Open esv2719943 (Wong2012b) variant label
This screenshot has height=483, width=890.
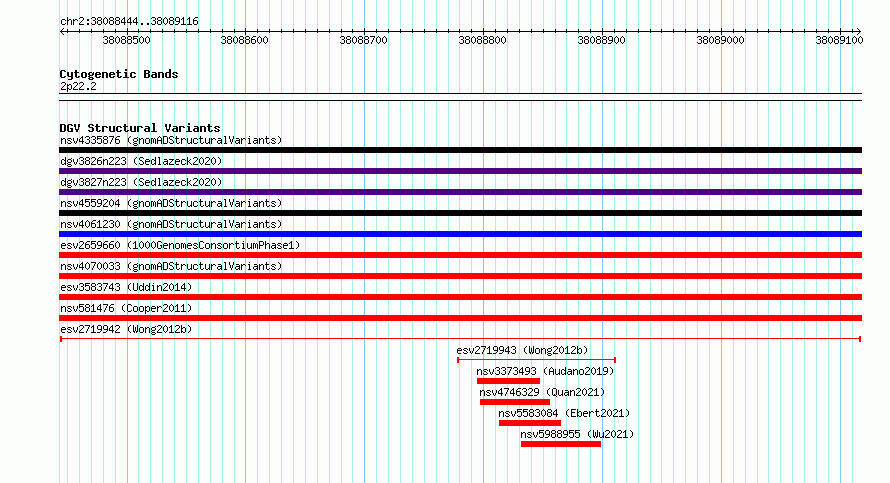click(x=522, y=350)
